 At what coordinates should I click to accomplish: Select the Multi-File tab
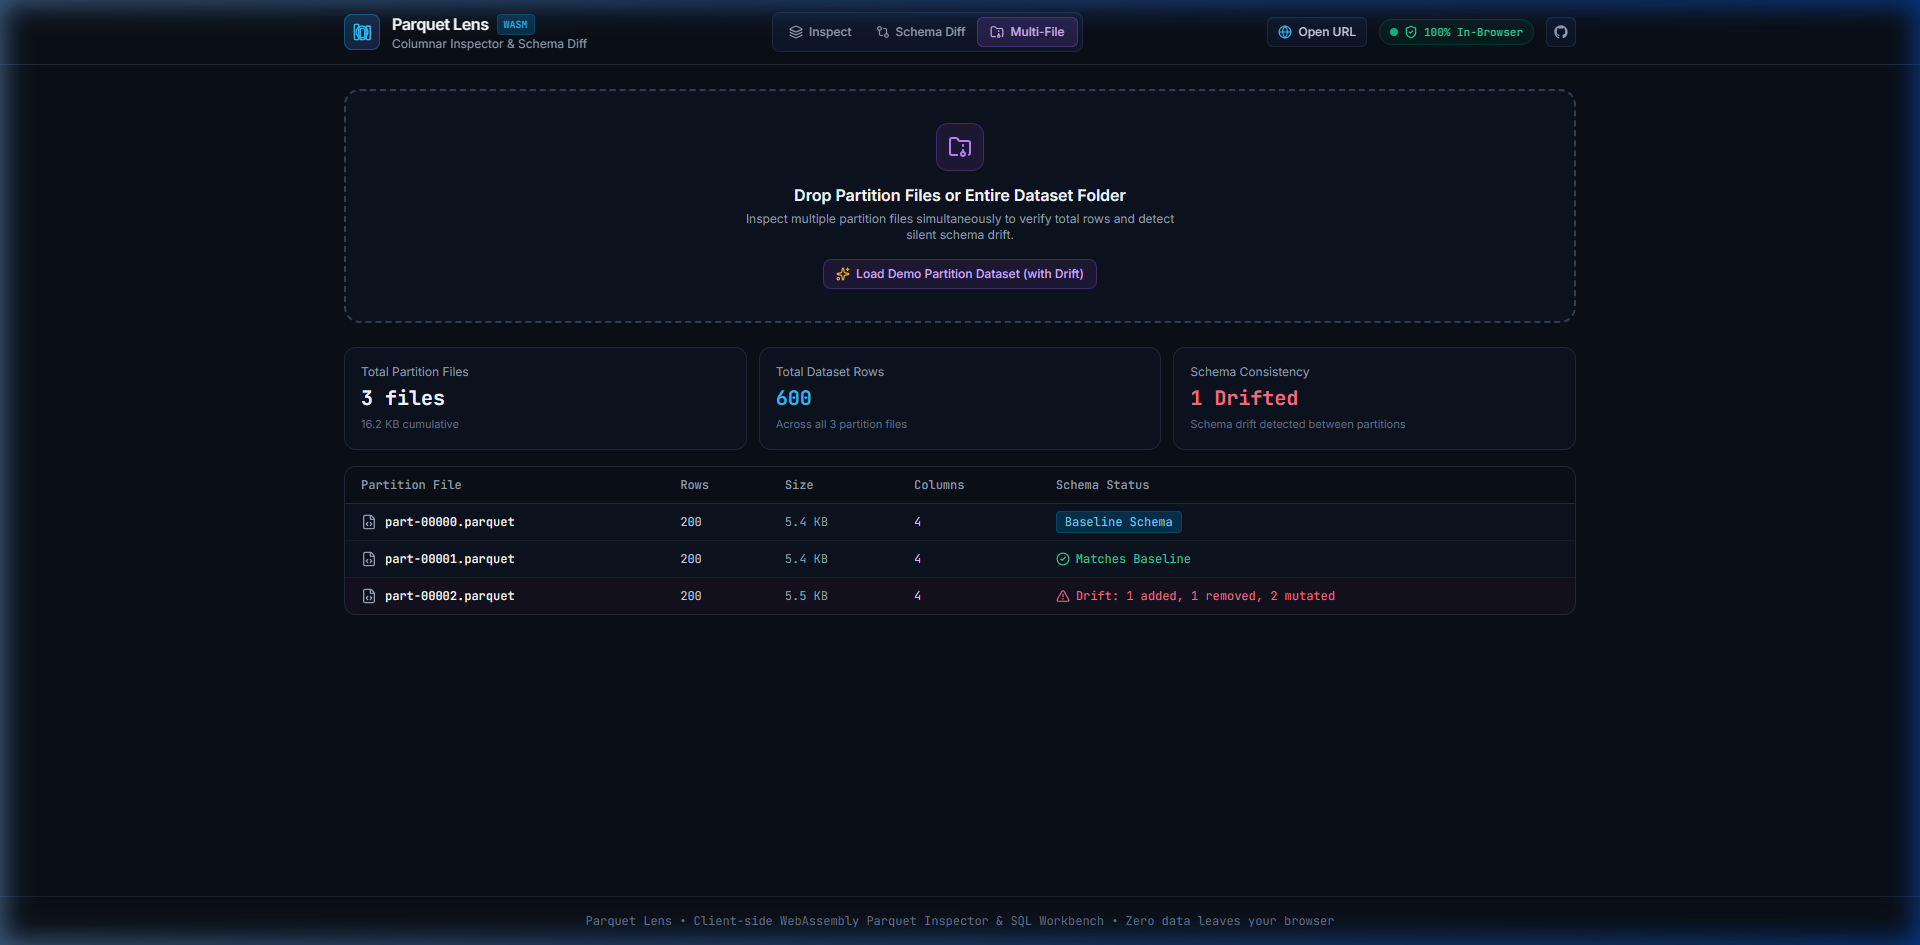[x=1028, y=32]
